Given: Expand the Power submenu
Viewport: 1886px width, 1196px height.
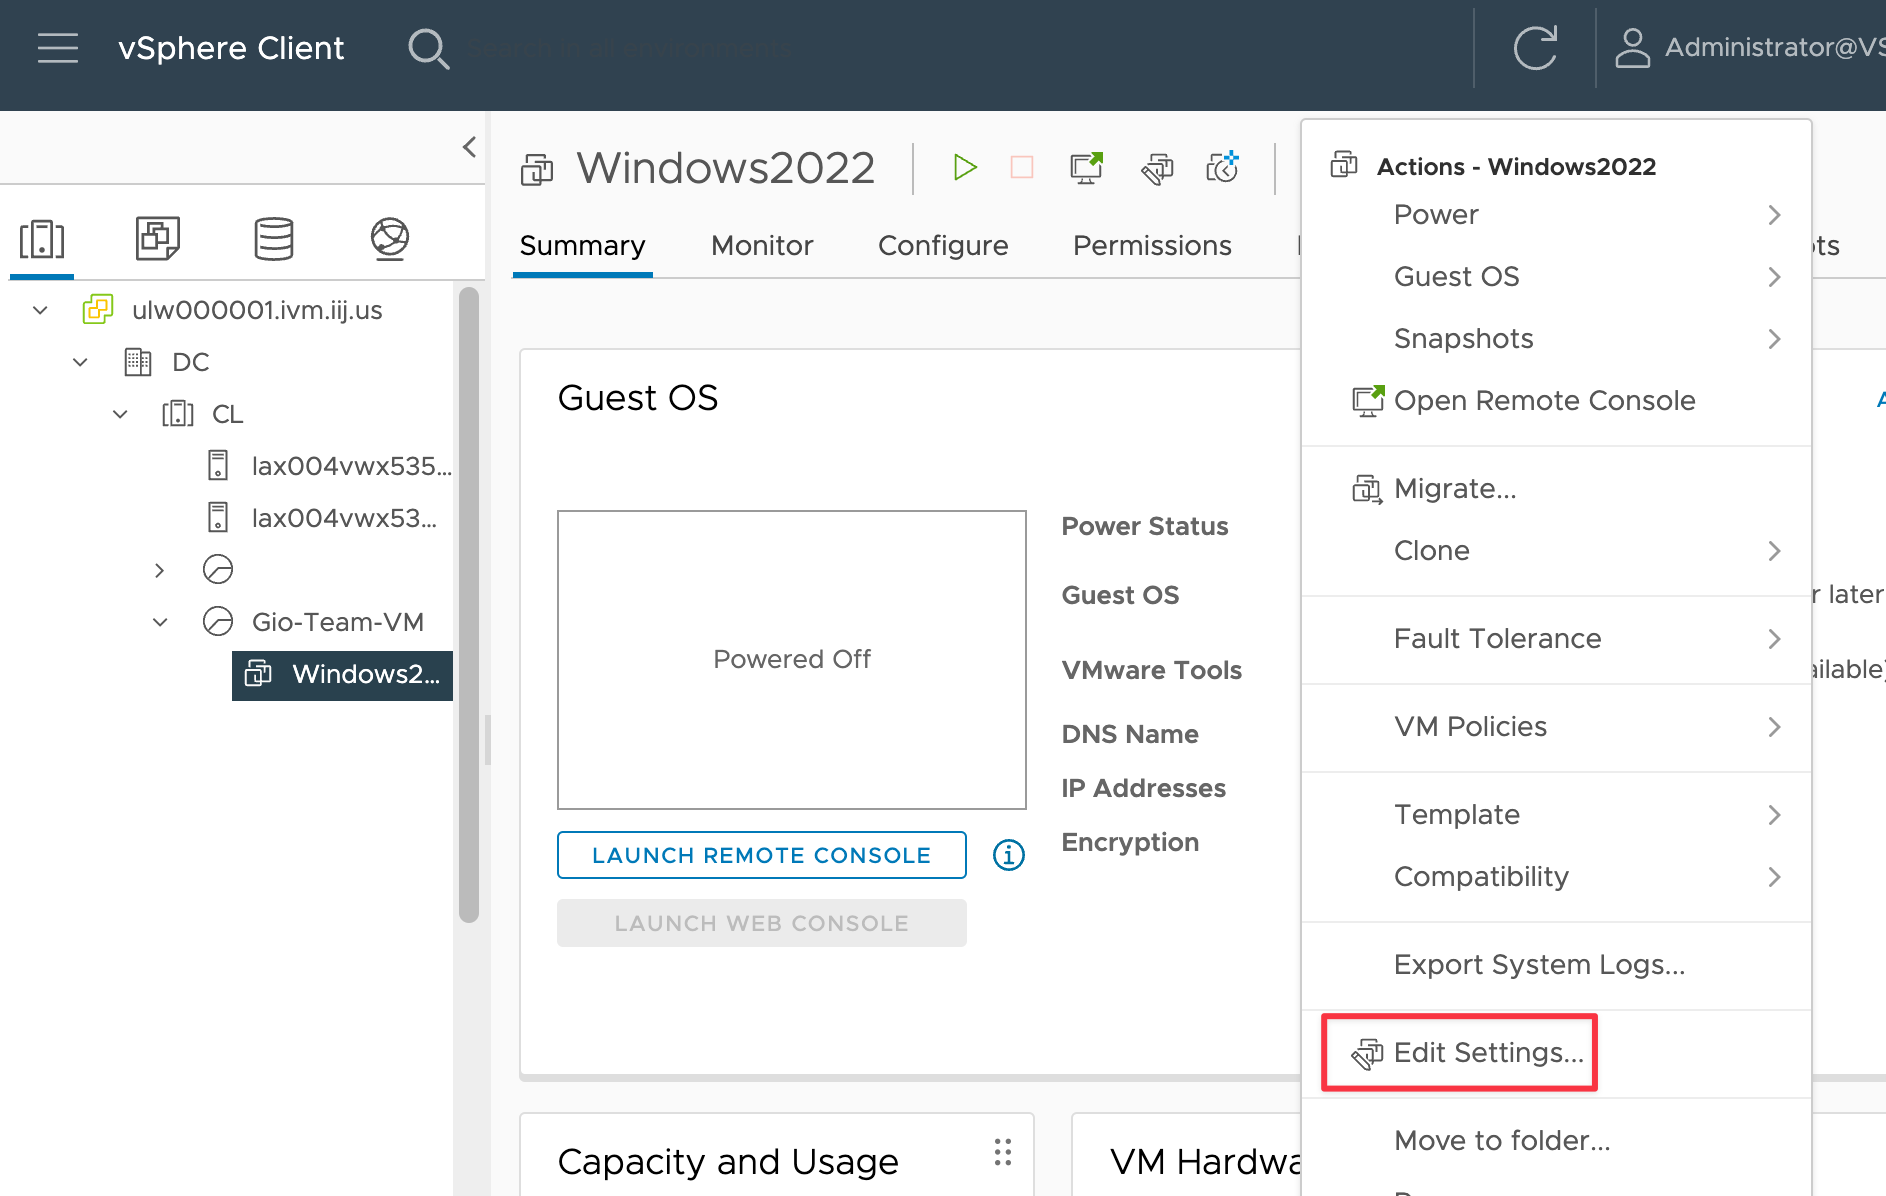Looking at the screenshot, I should 1556,215.
